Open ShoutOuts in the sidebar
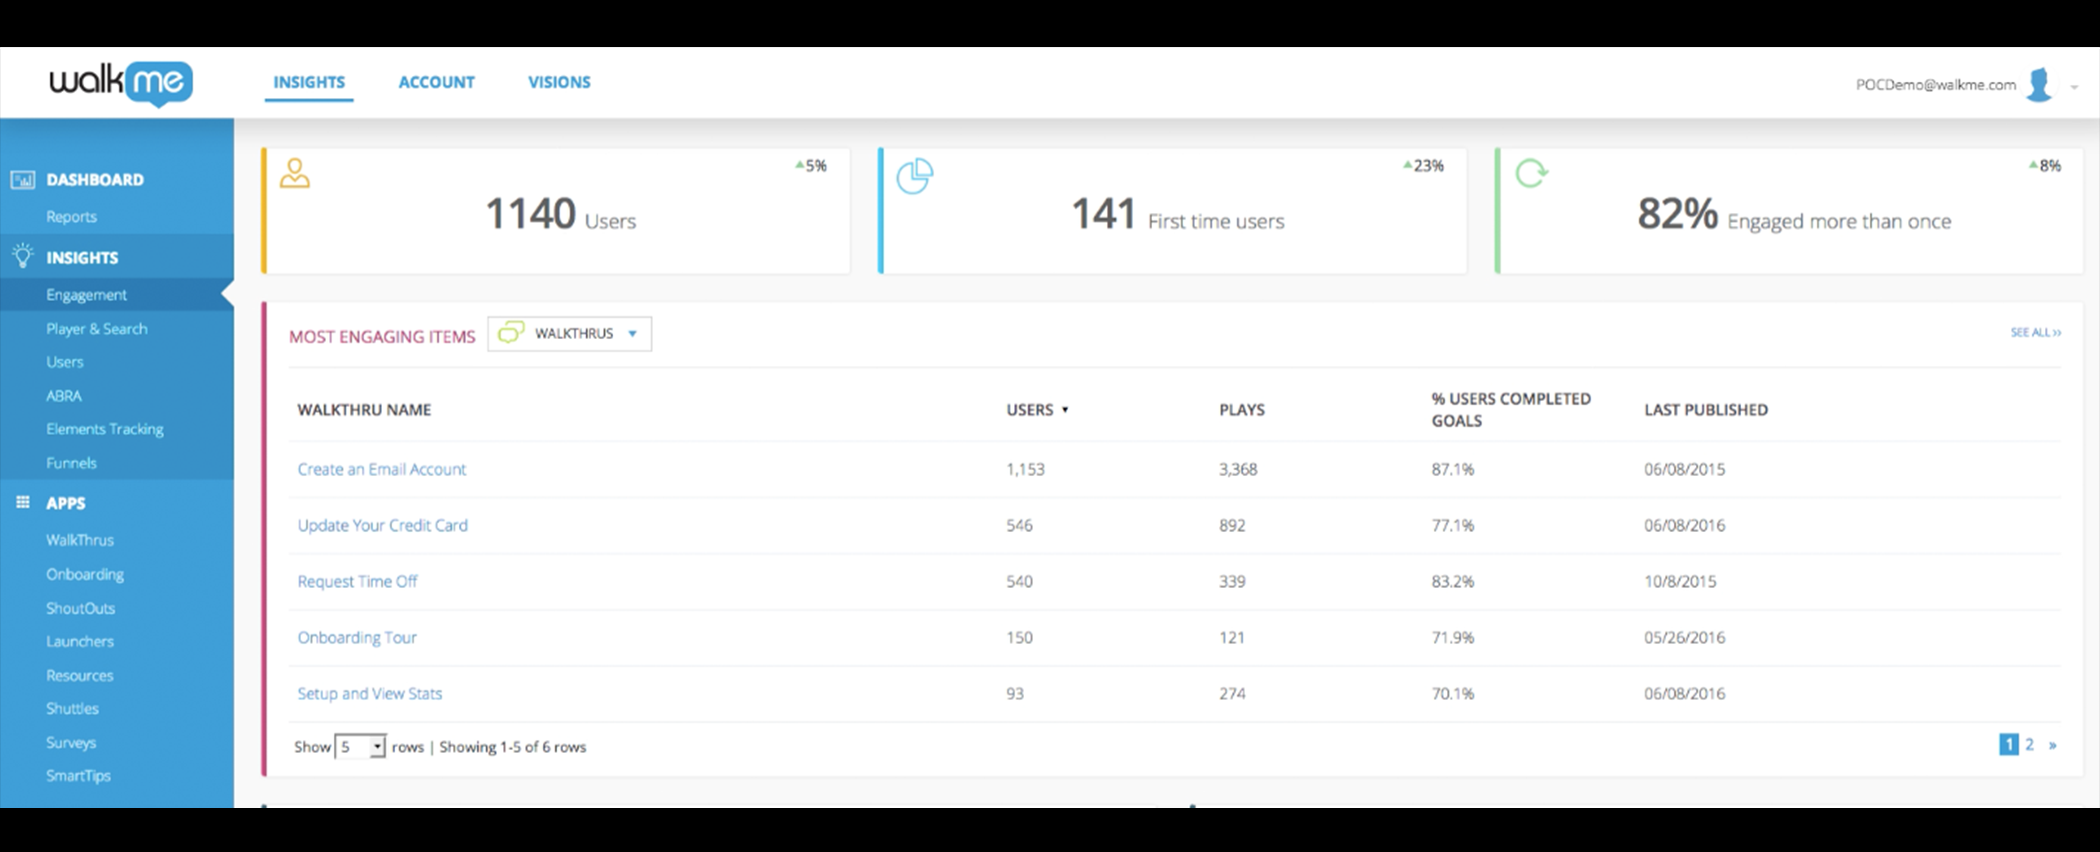 pyautogui.click(x=80, y=608)
